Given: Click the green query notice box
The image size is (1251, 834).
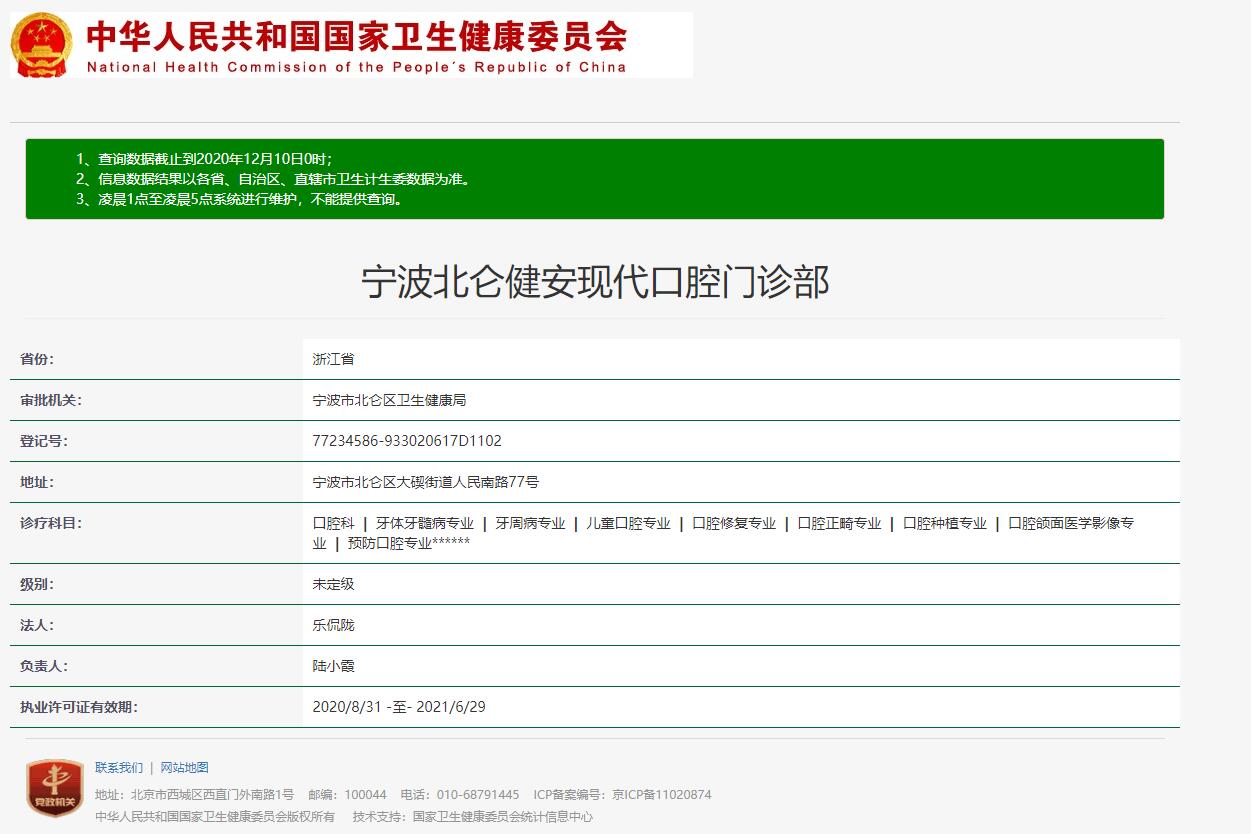Looking at the screenshot, I should pyautogui.click(x=594, y=179).
